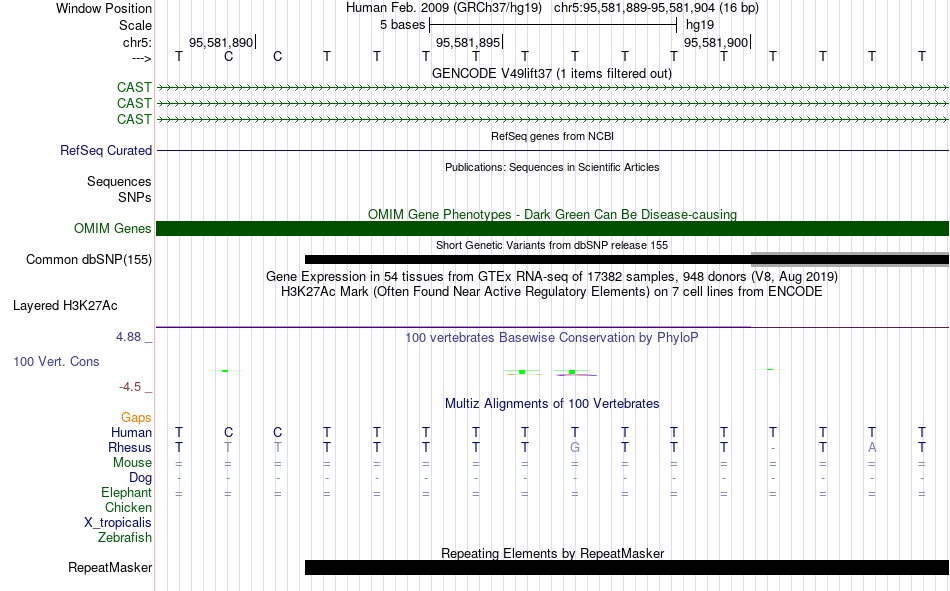Viewport: 950px width, 591px height.
Task: Click the A base in Rhesus row
Action: click(x=872, y=448)
